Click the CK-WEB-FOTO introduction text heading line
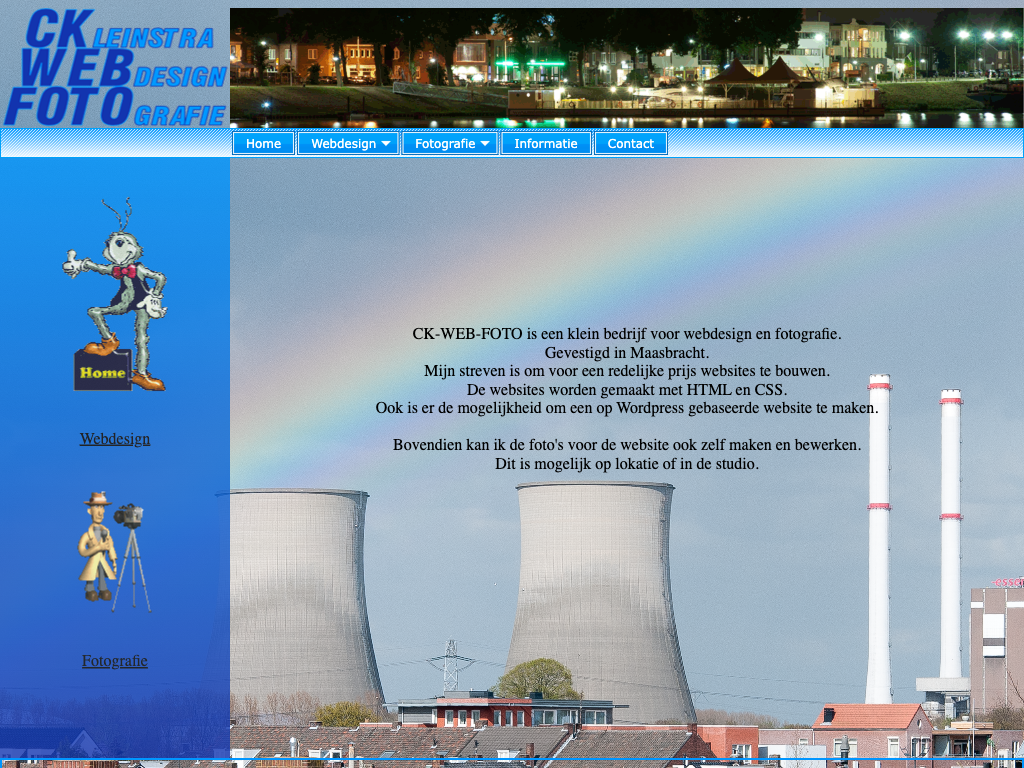 pos(627,334)
